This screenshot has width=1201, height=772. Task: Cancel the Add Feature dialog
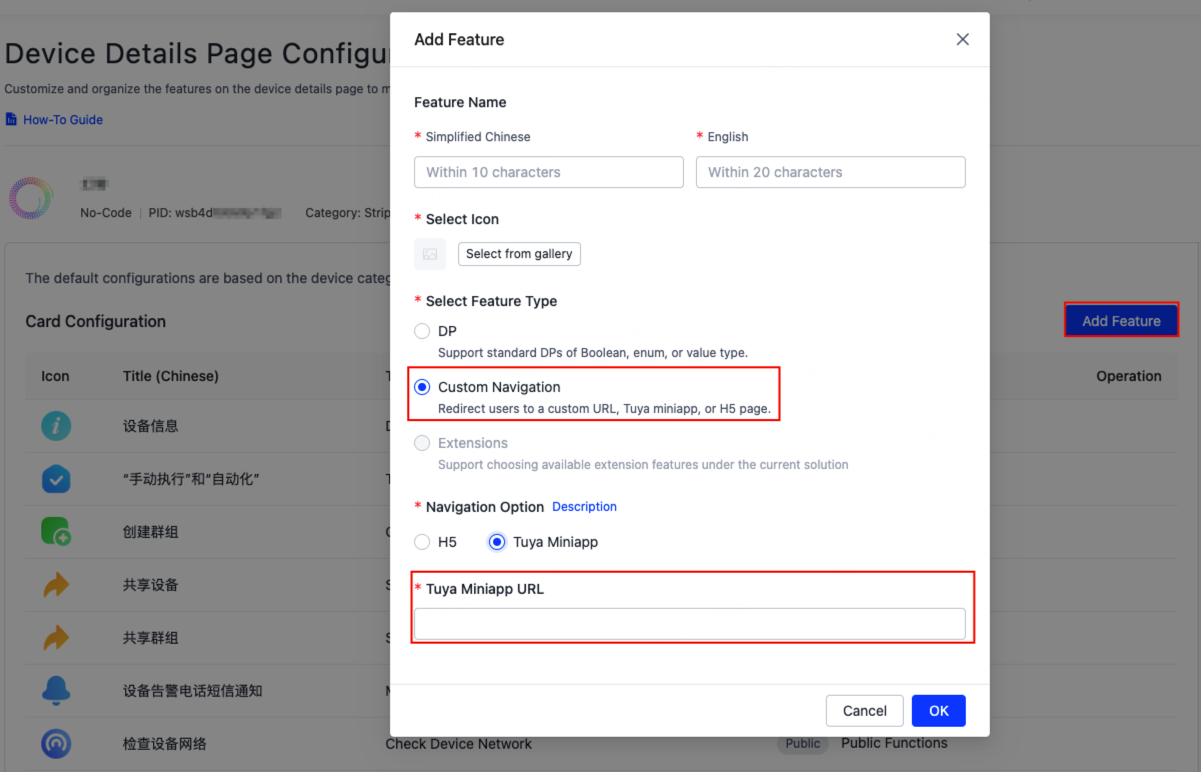(864, 711)
